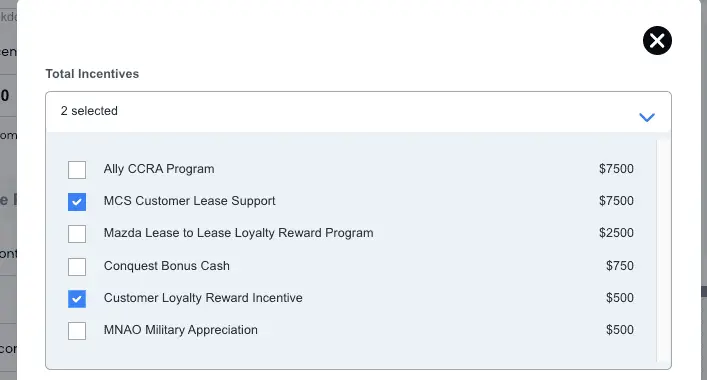Tick the Conquest Bonus Cash checkbox

77,267
